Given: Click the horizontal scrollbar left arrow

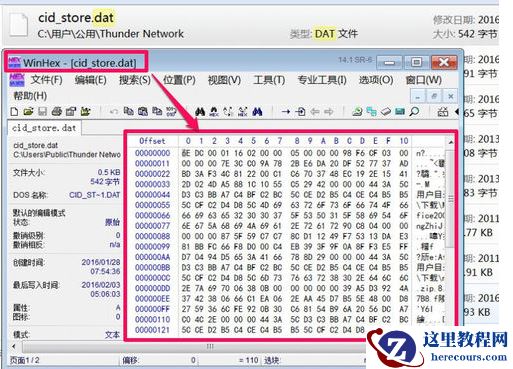Looking at the screenshot, I should 14,347.
